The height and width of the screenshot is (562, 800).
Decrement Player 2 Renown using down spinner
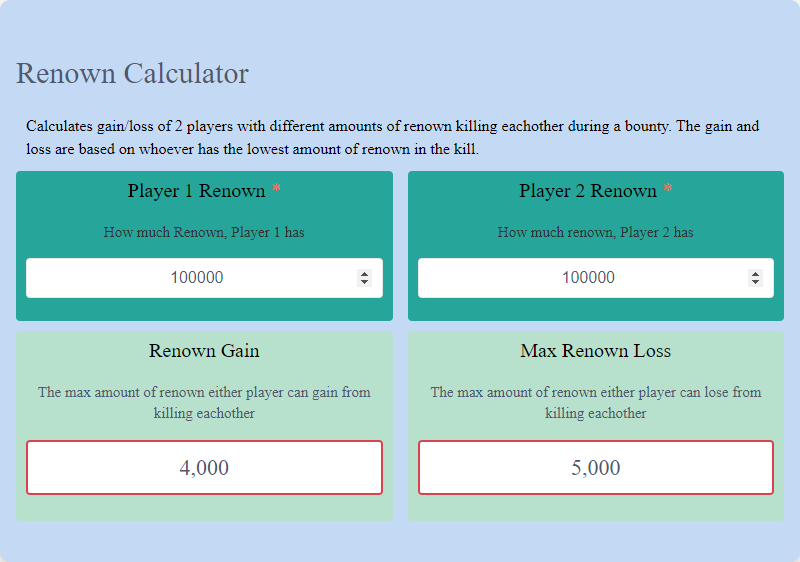(755, 283)
